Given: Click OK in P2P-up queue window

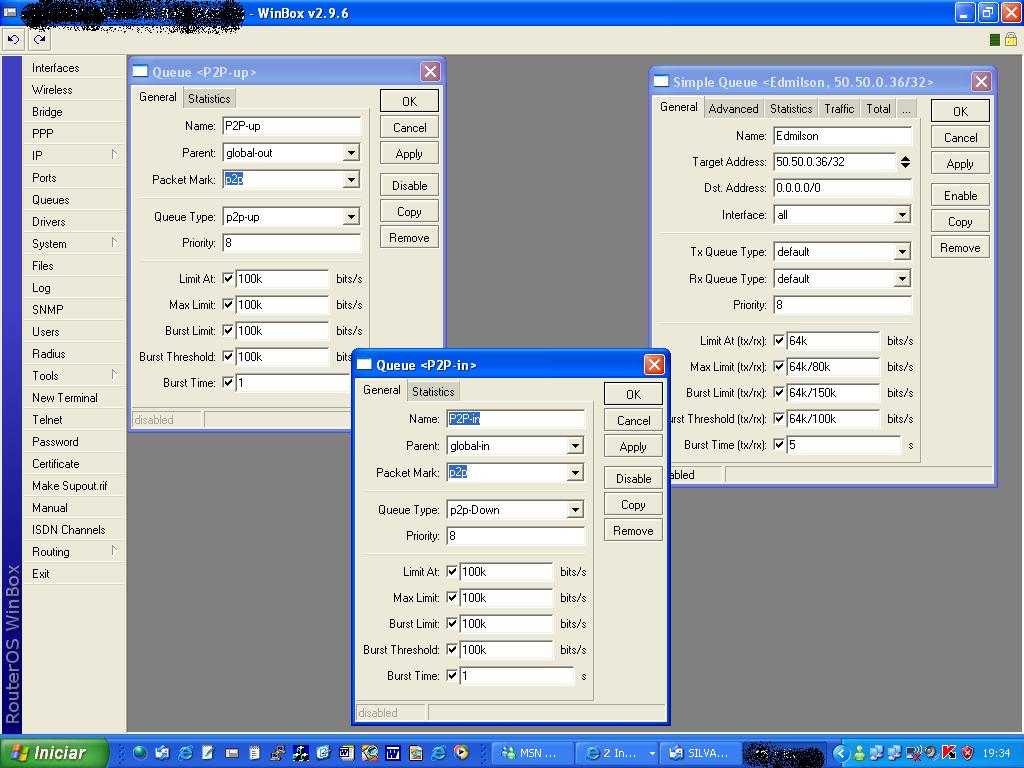Looking at the screenshot, I should pyautogui.click(x=409, y=101).
